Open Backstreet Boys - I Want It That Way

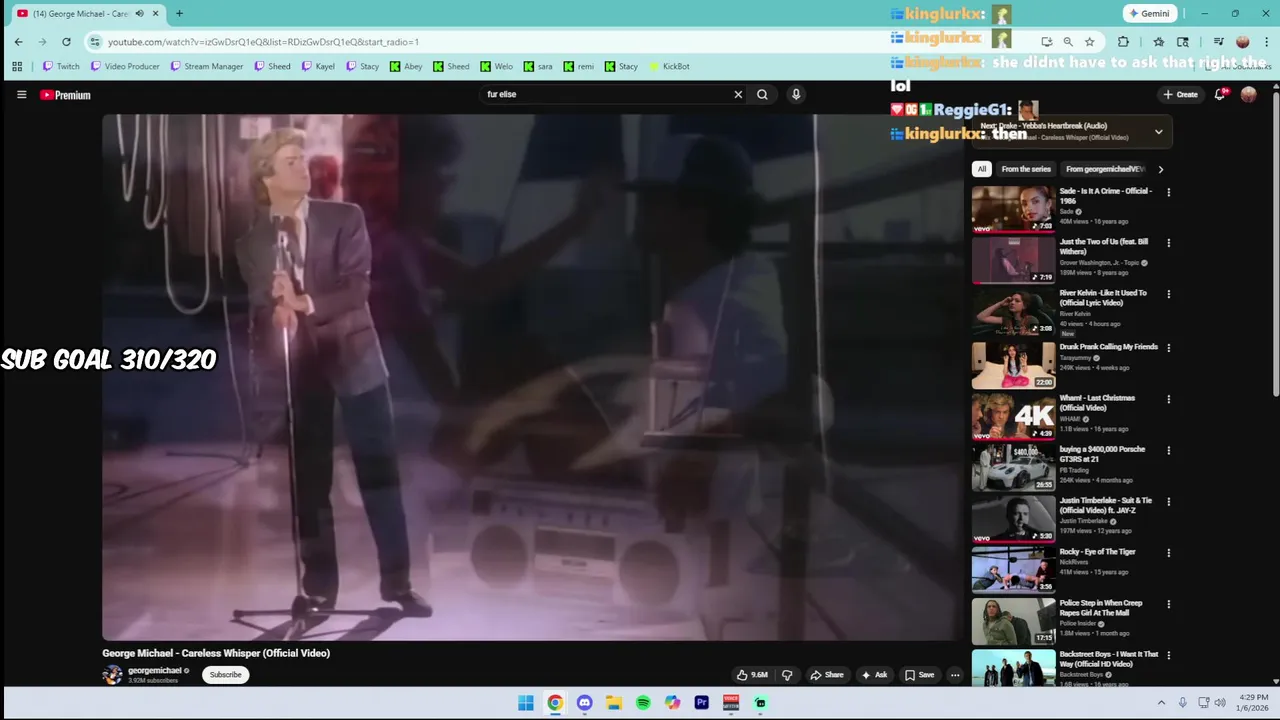(x=1109, y=659)
